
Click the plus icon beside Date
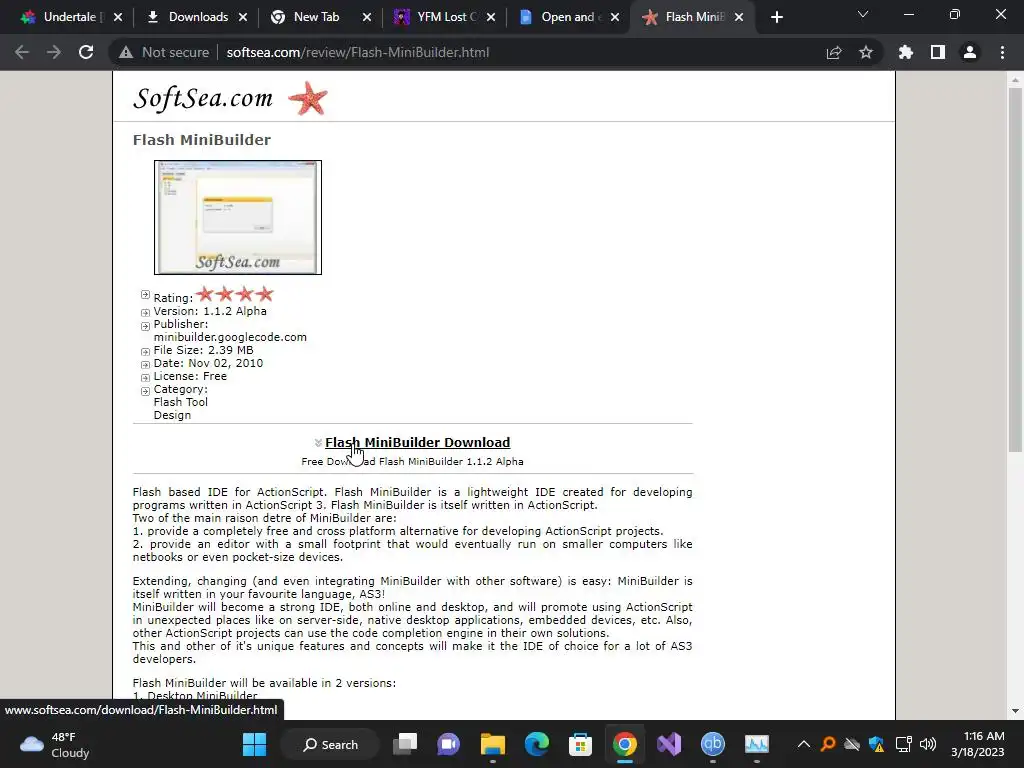146,365
